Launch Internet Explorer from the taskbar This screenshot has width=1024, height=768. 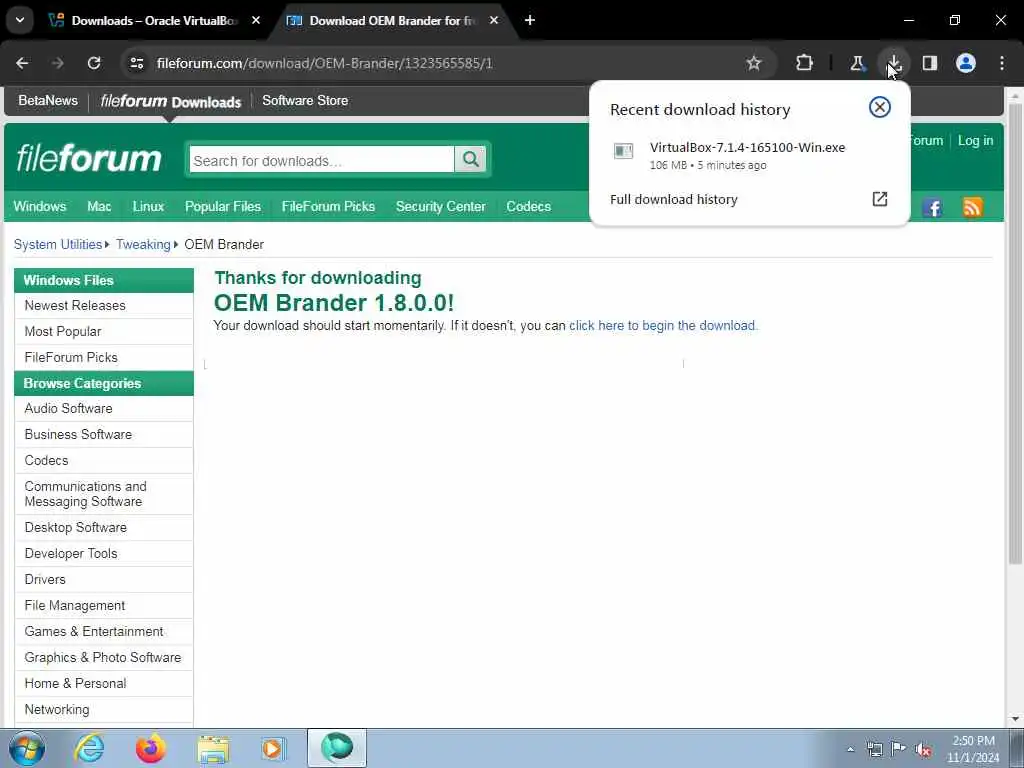(x=89, y=748)
